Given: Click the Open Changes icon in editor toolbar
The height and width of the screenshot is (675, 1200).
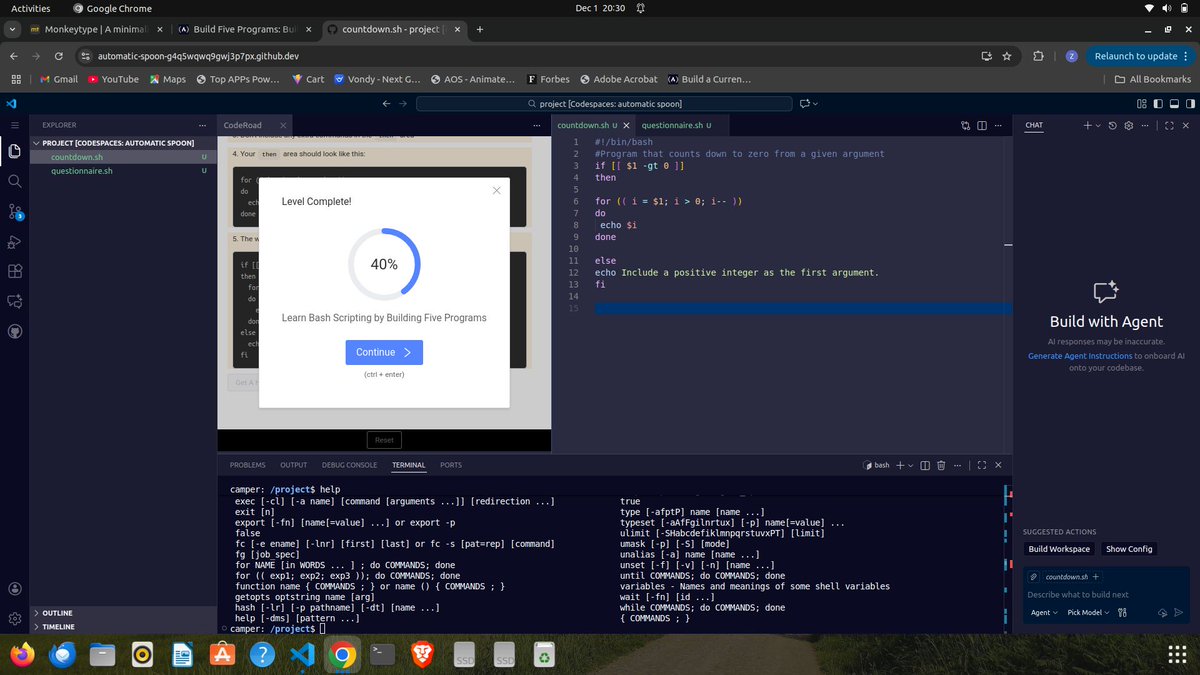Looking at the screenshot, I should coord(966,125).
